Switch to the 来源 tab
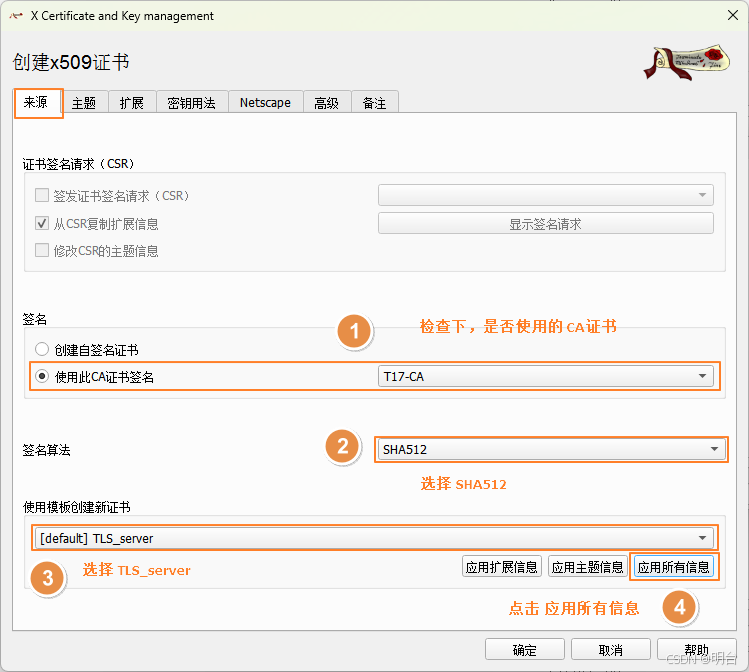The image size is (749, 672). tap(38, 103)
